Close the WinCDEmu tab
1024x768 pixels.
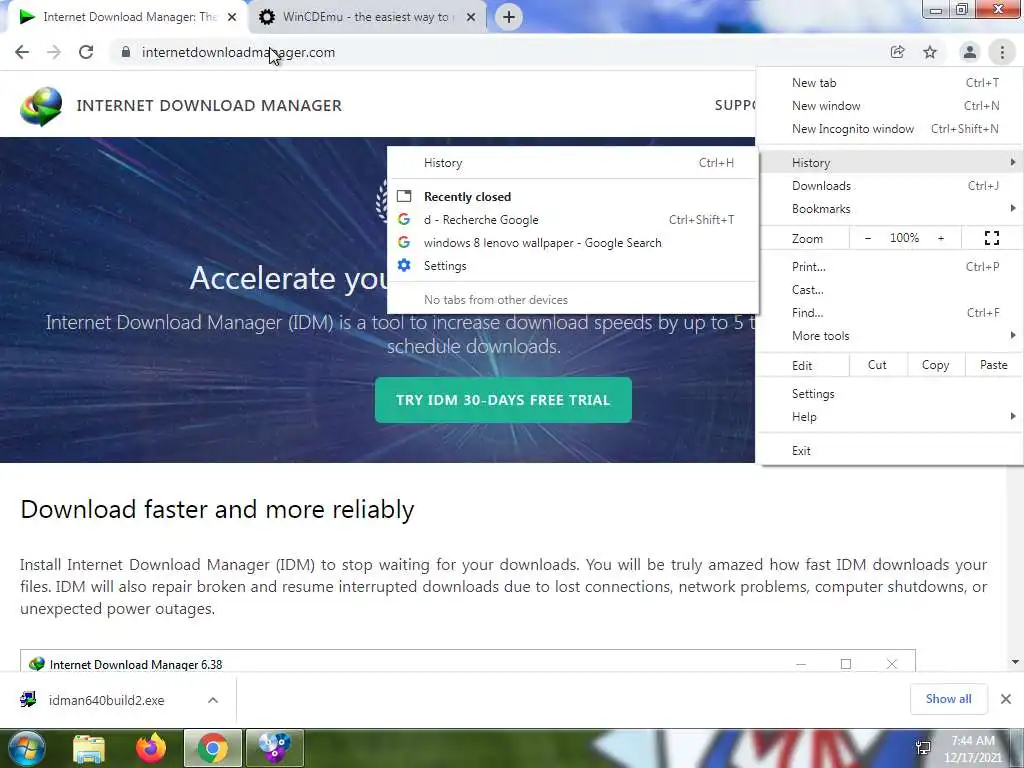pos(471,17)
